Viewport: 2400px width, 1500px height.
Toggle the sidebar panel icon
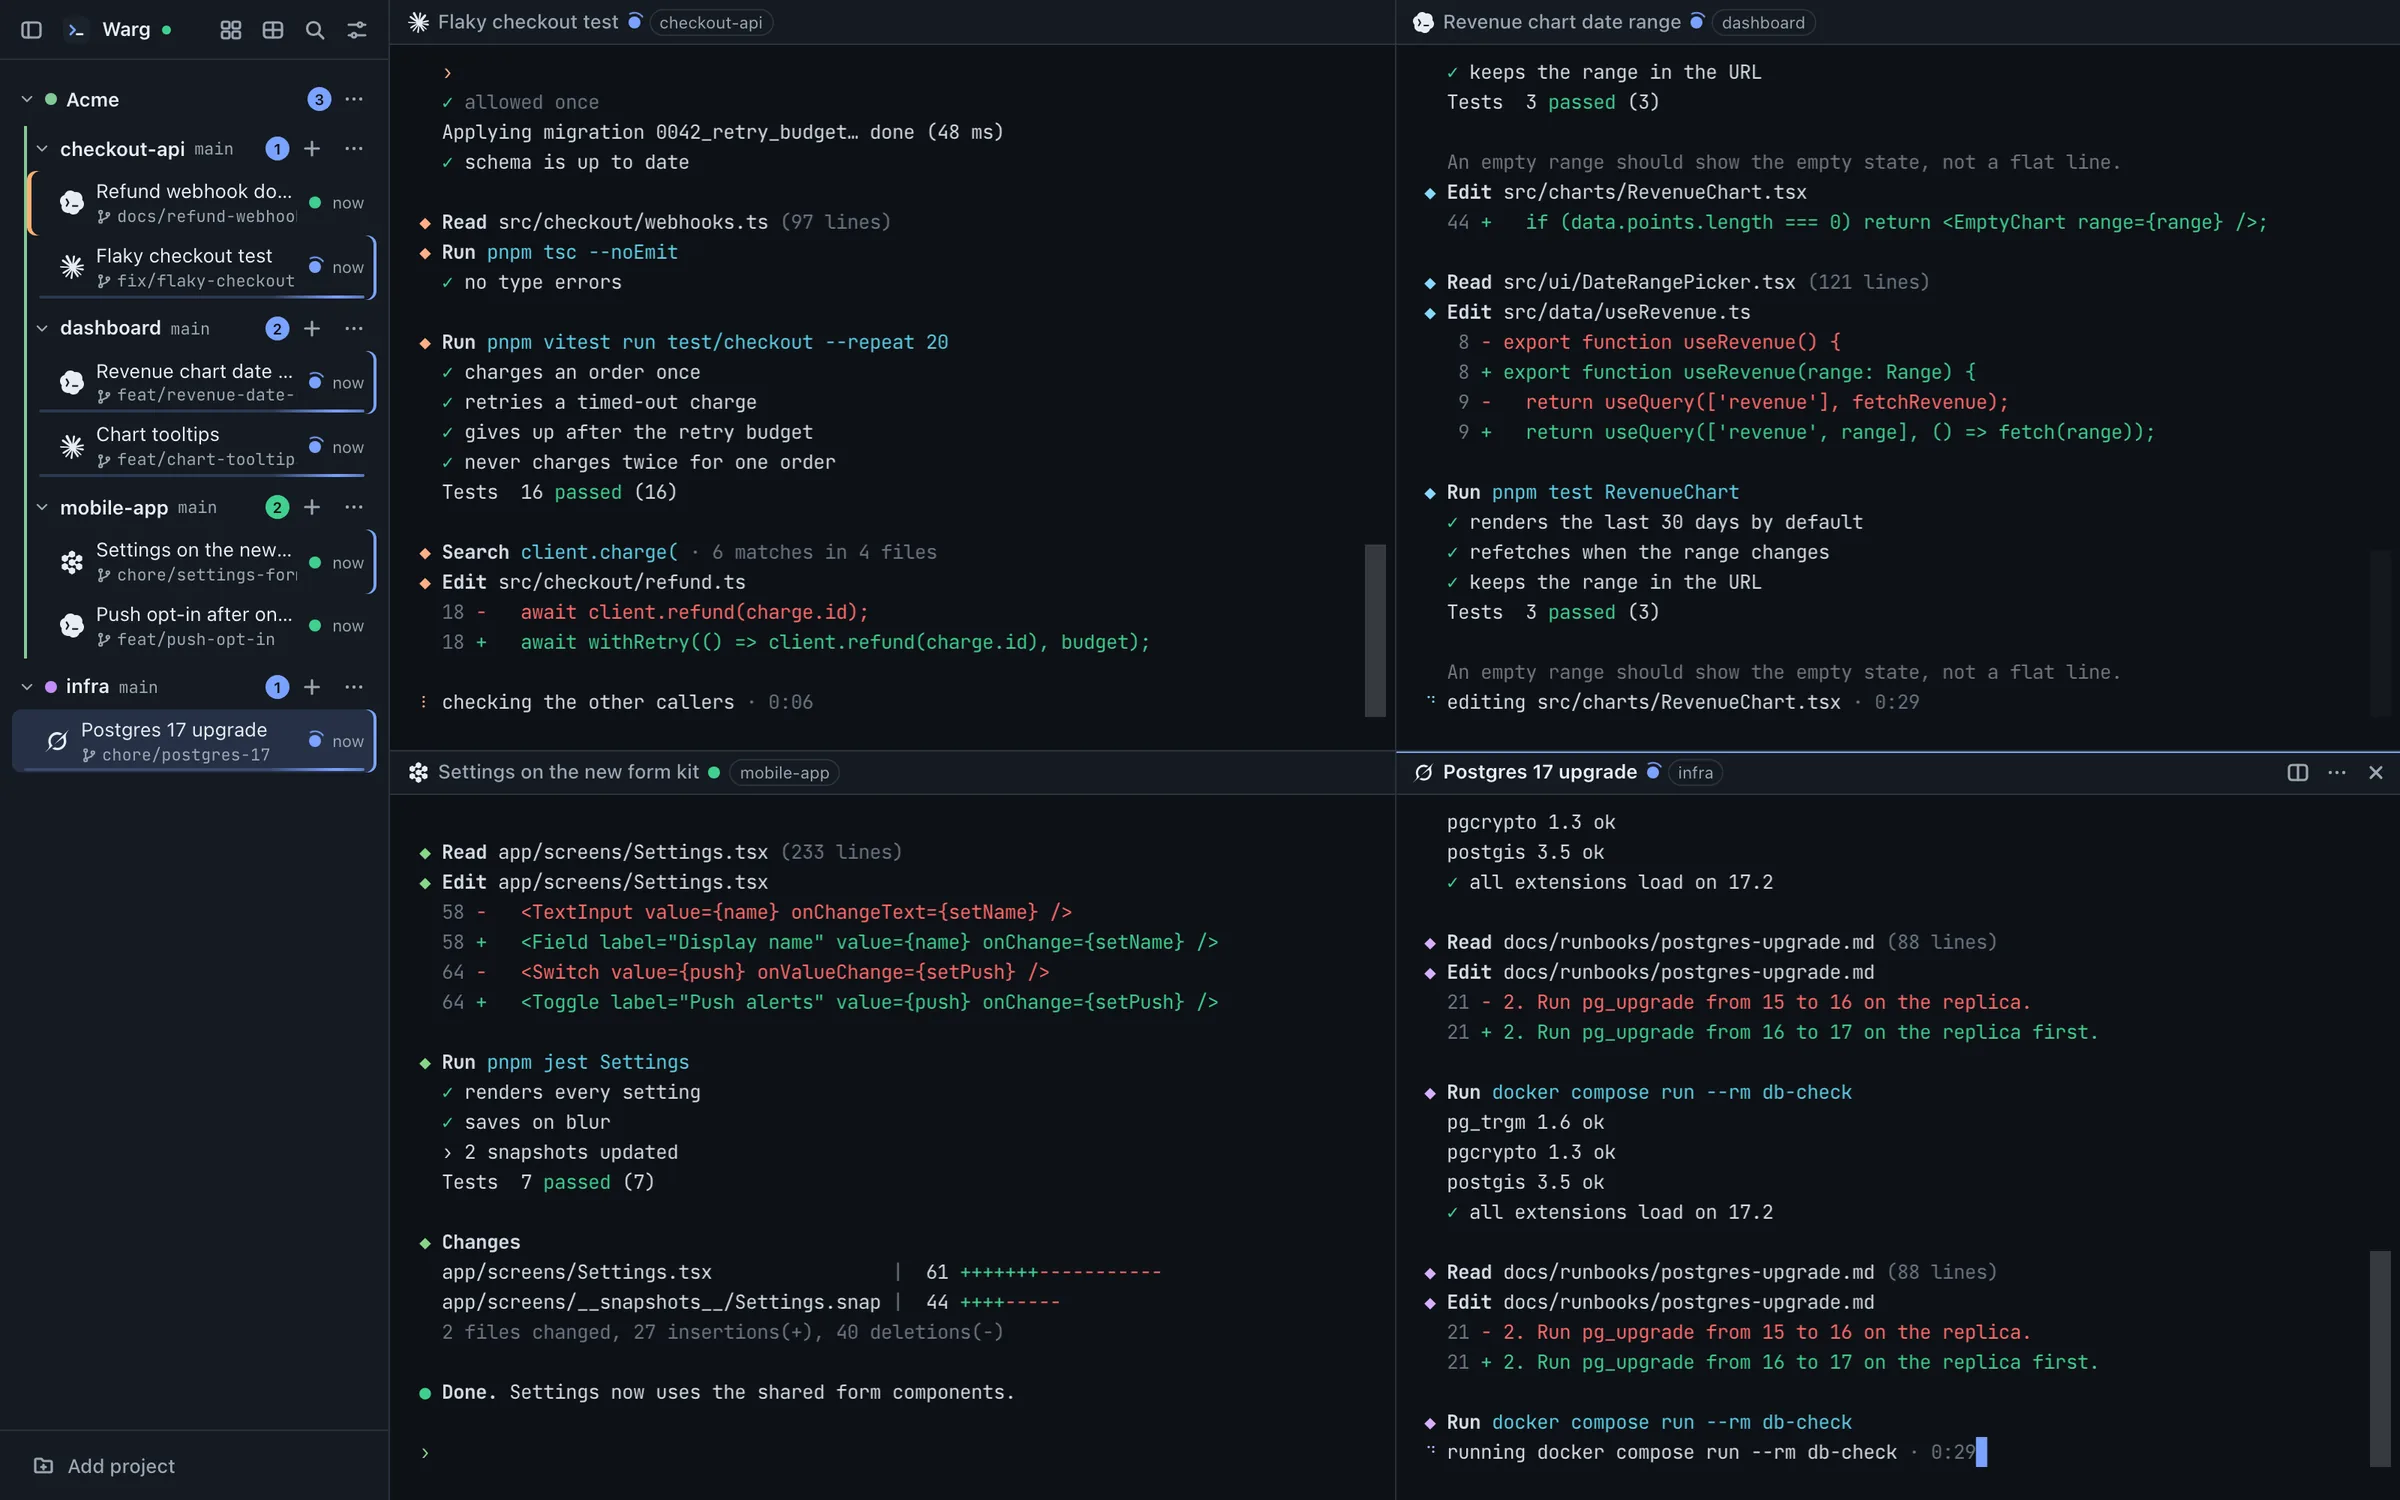[x=31, y=30]
